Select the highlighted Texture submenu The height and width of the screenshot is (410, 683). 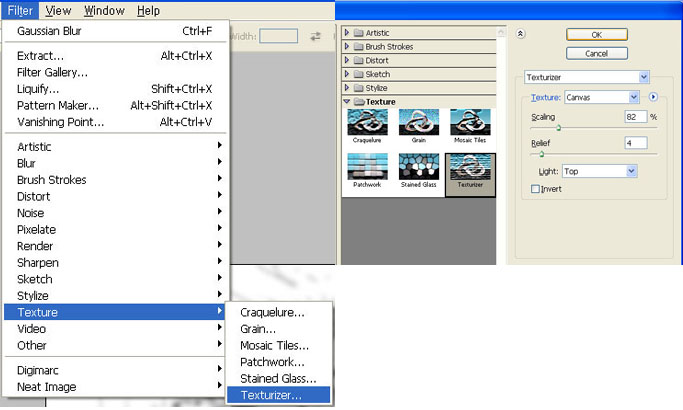[x=115, y=312]
